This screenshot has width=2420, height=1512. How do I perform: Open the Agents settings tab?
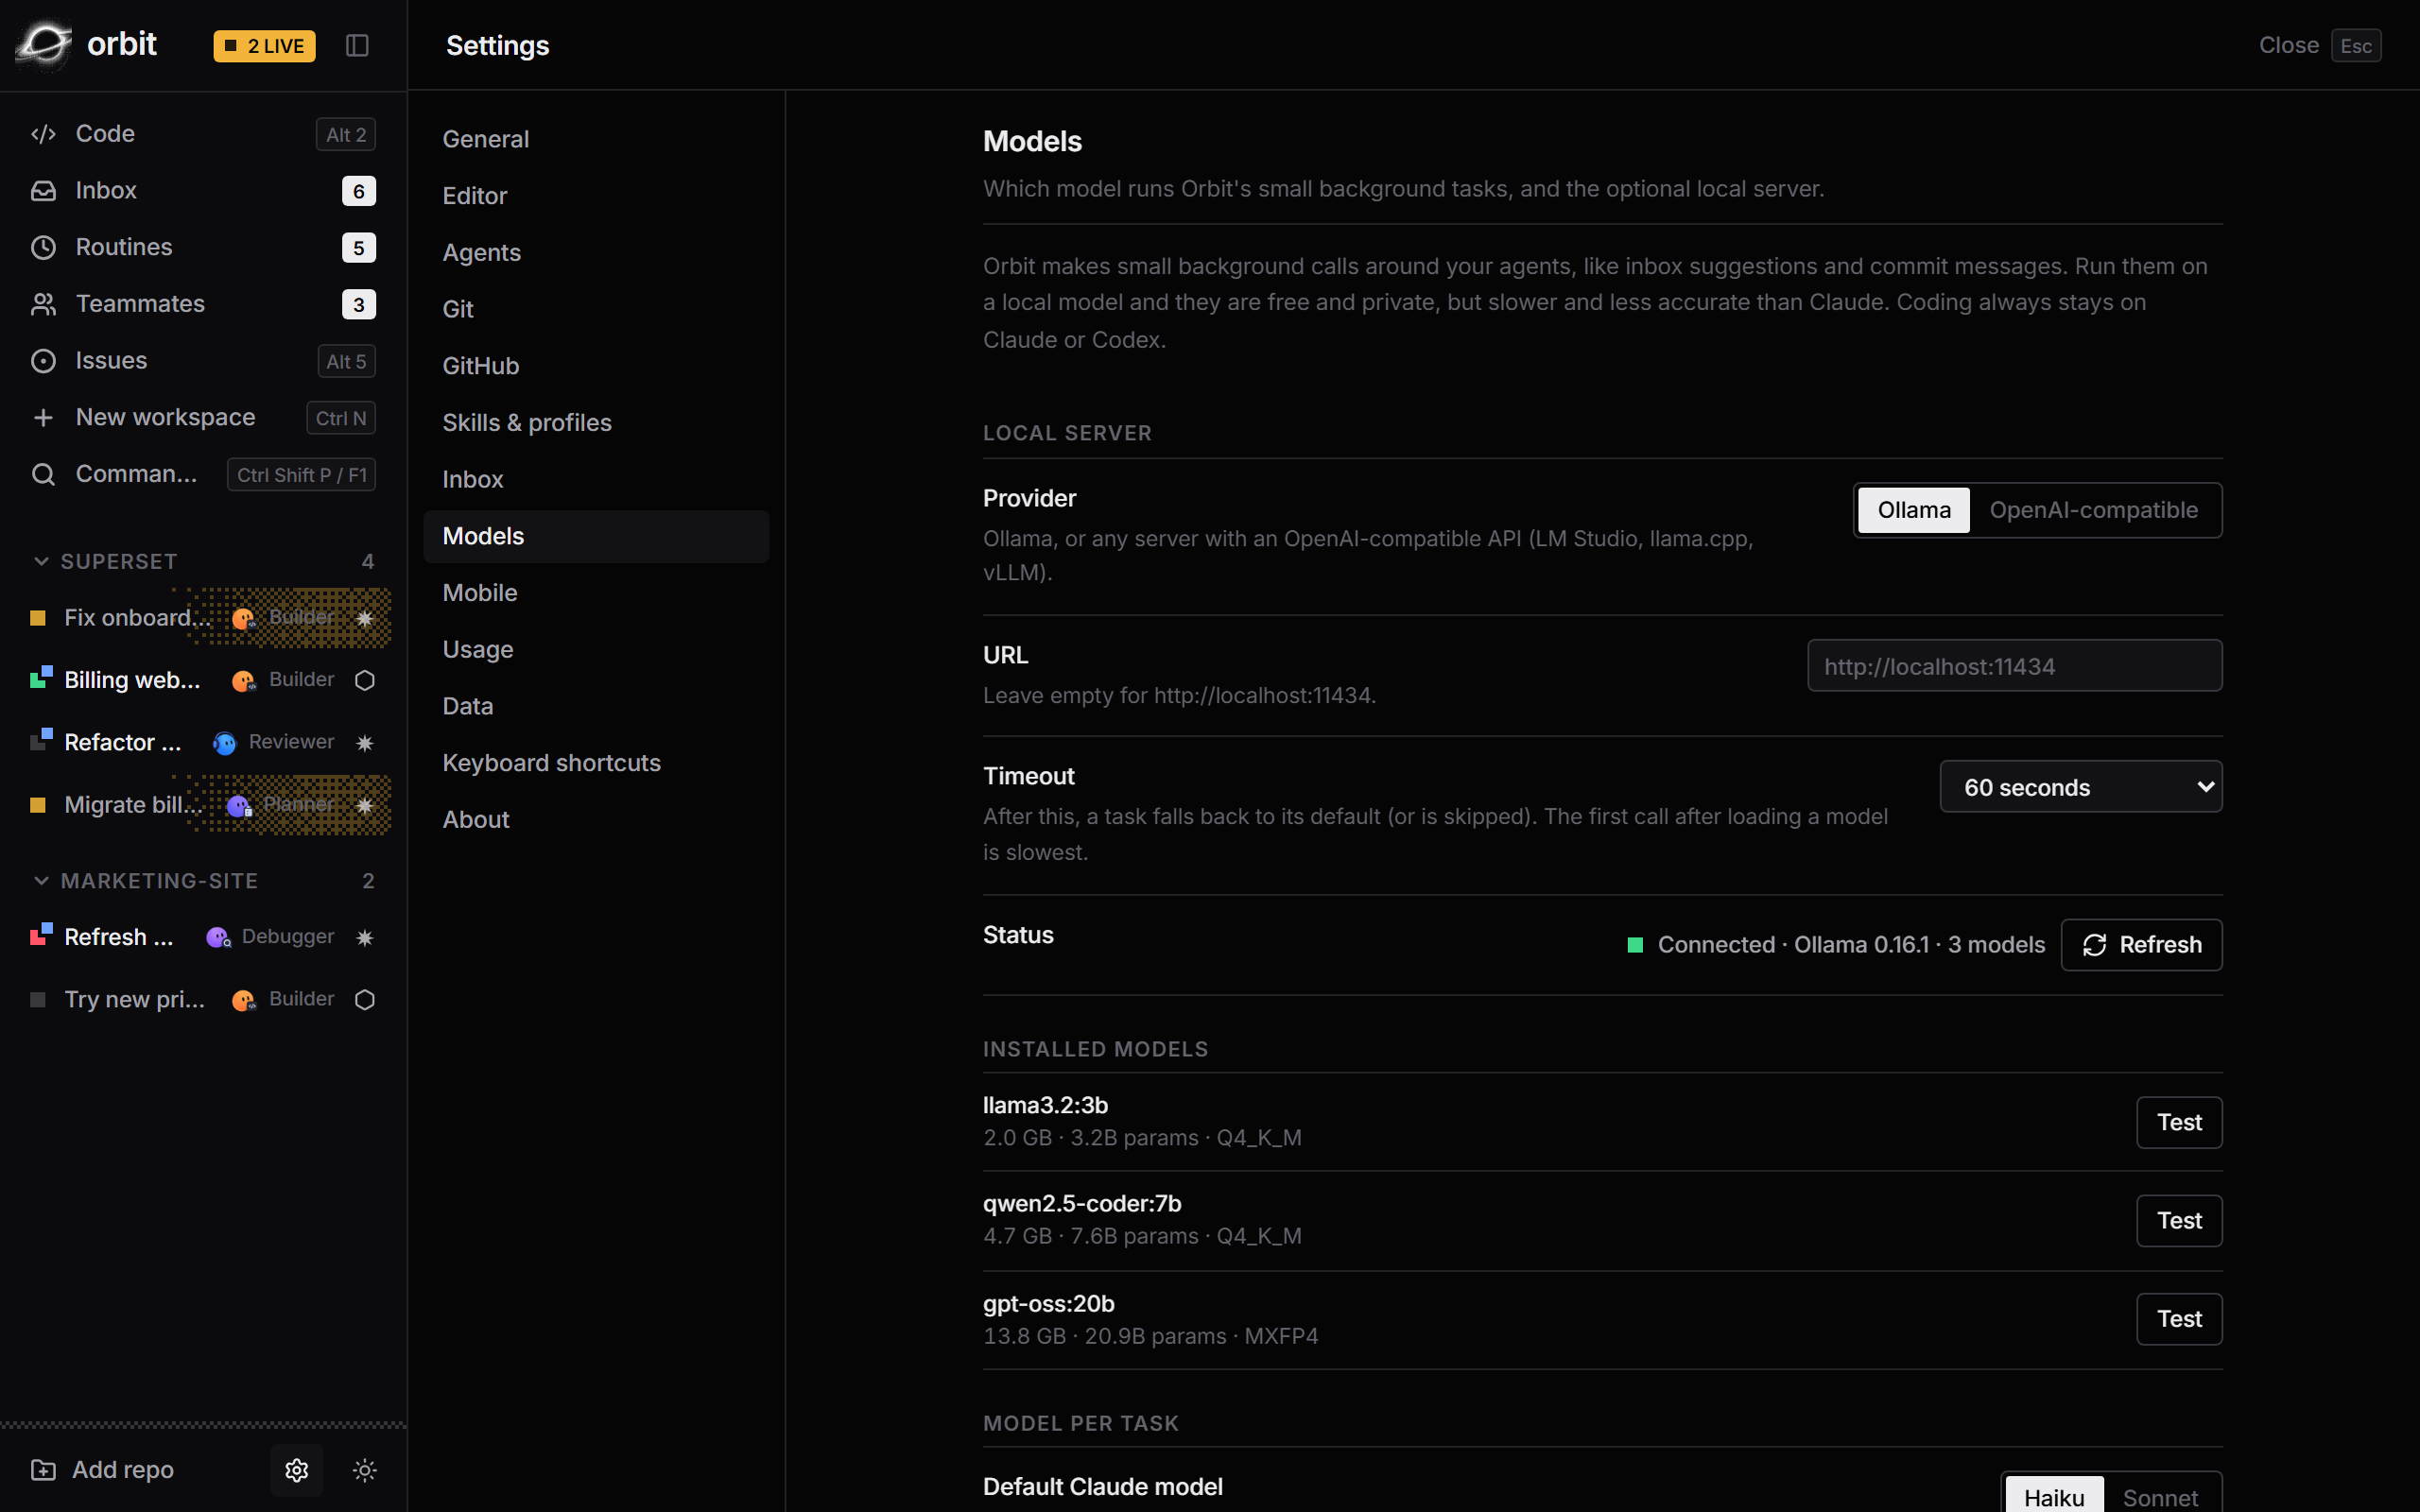click(x=596, y=252)
